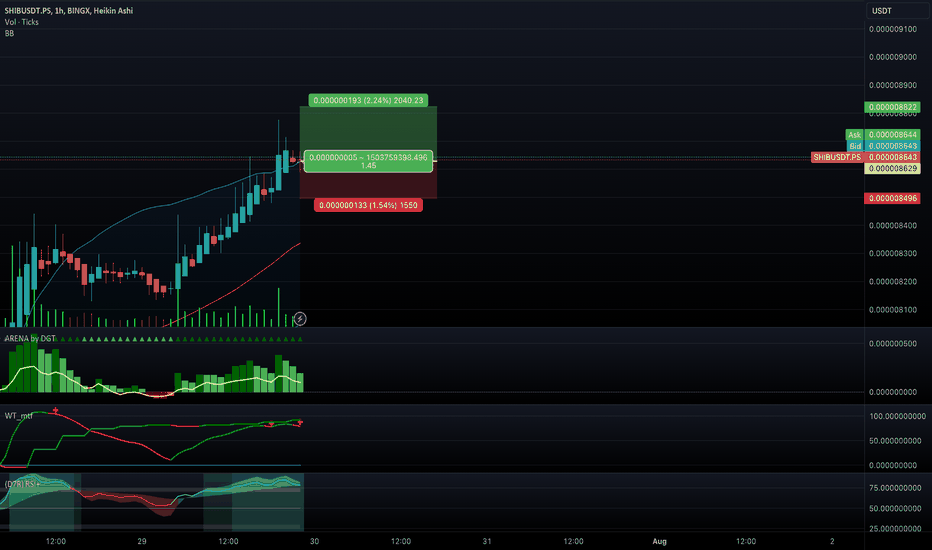Viewport: 932px width, 550px height.
Task: Click the position entry label showing 1.45
Action: point(368,161)
